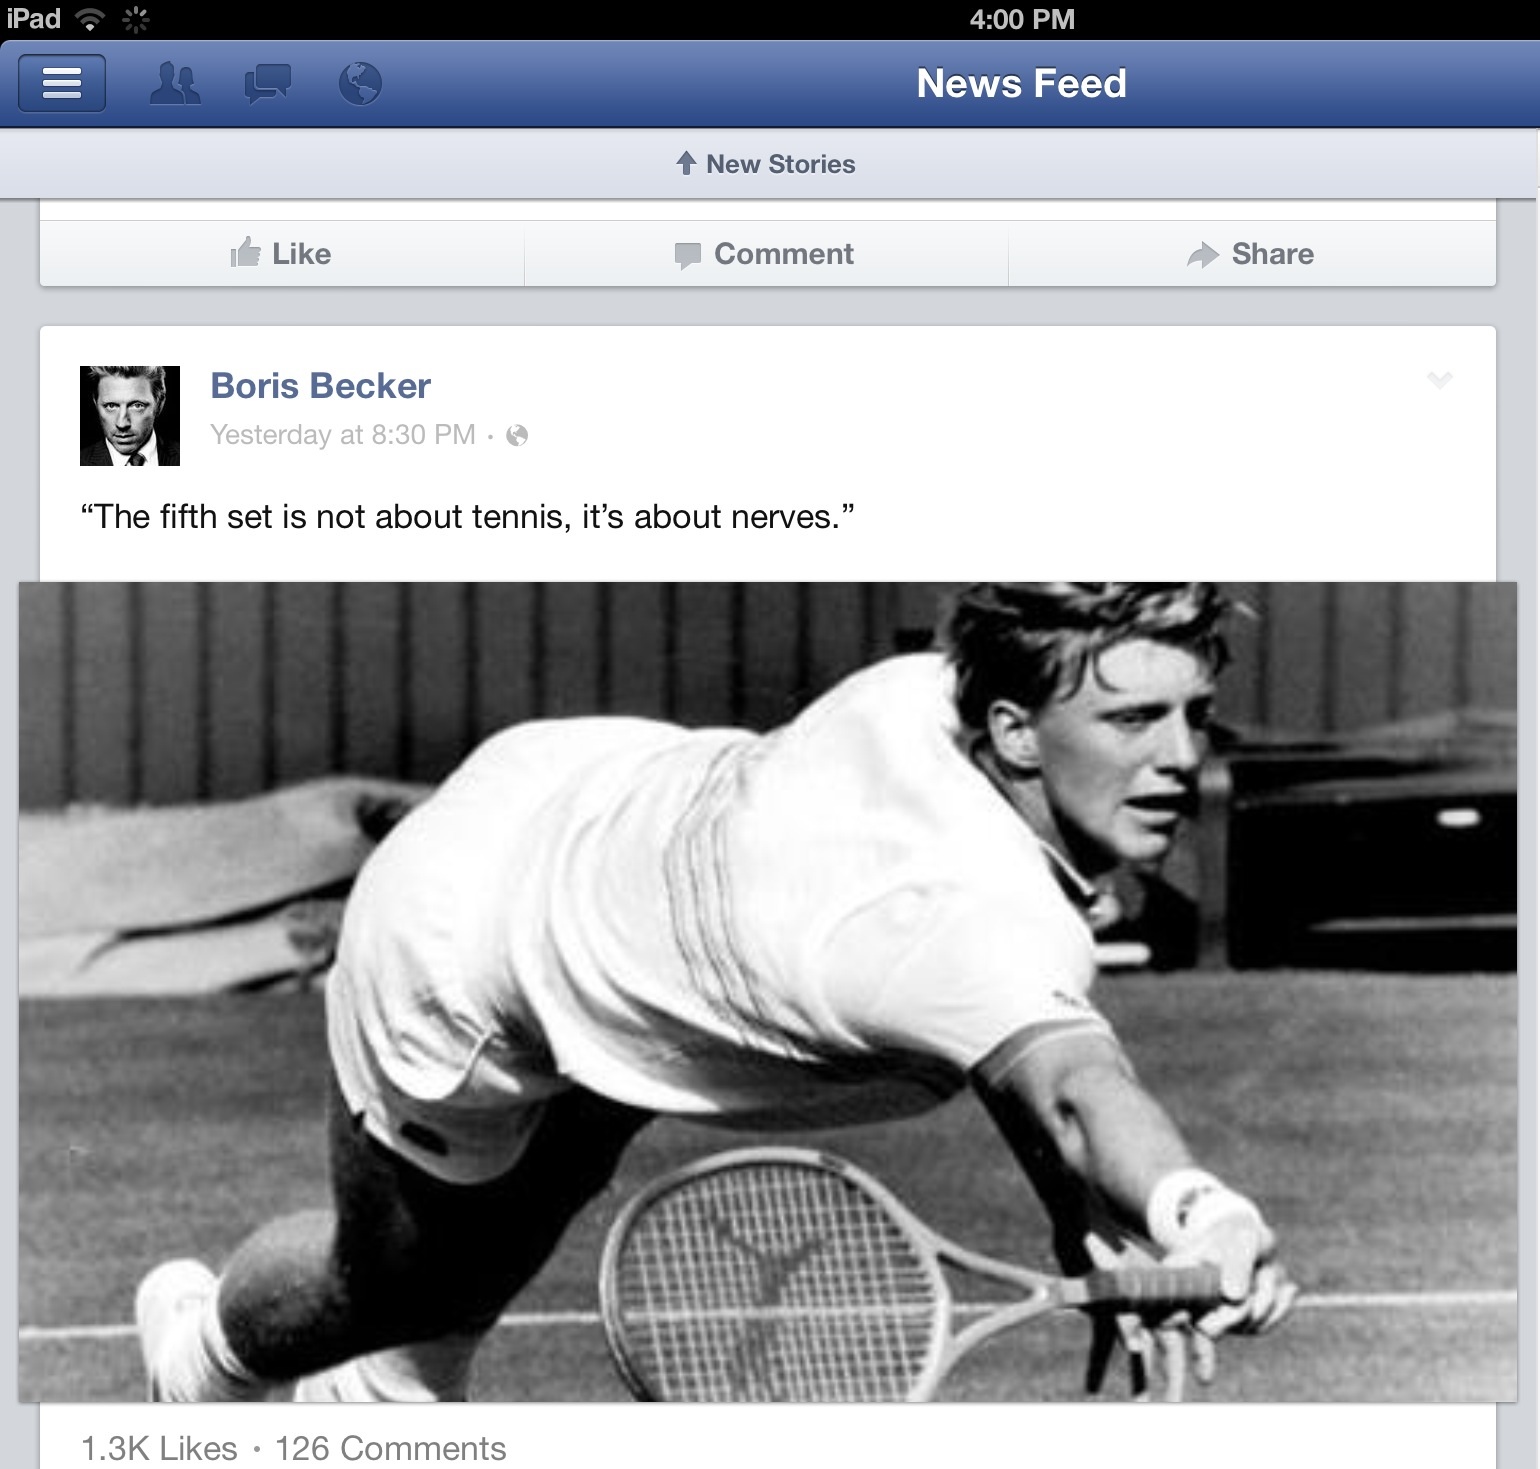
Task: Tap the Wi-Fi status icon
Action: tap(90, 19)
